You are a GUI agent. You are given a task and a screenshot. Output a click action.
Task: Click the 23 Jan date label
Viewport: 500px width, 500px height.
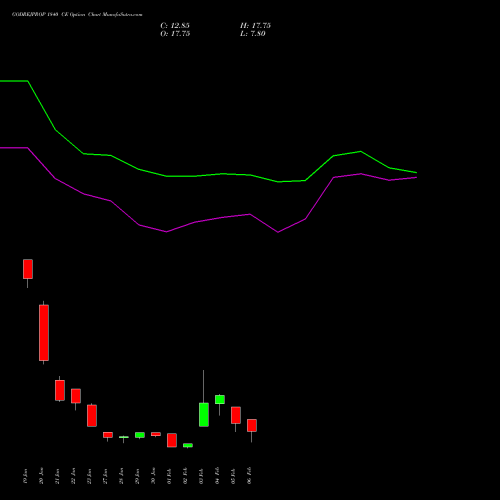90,476
